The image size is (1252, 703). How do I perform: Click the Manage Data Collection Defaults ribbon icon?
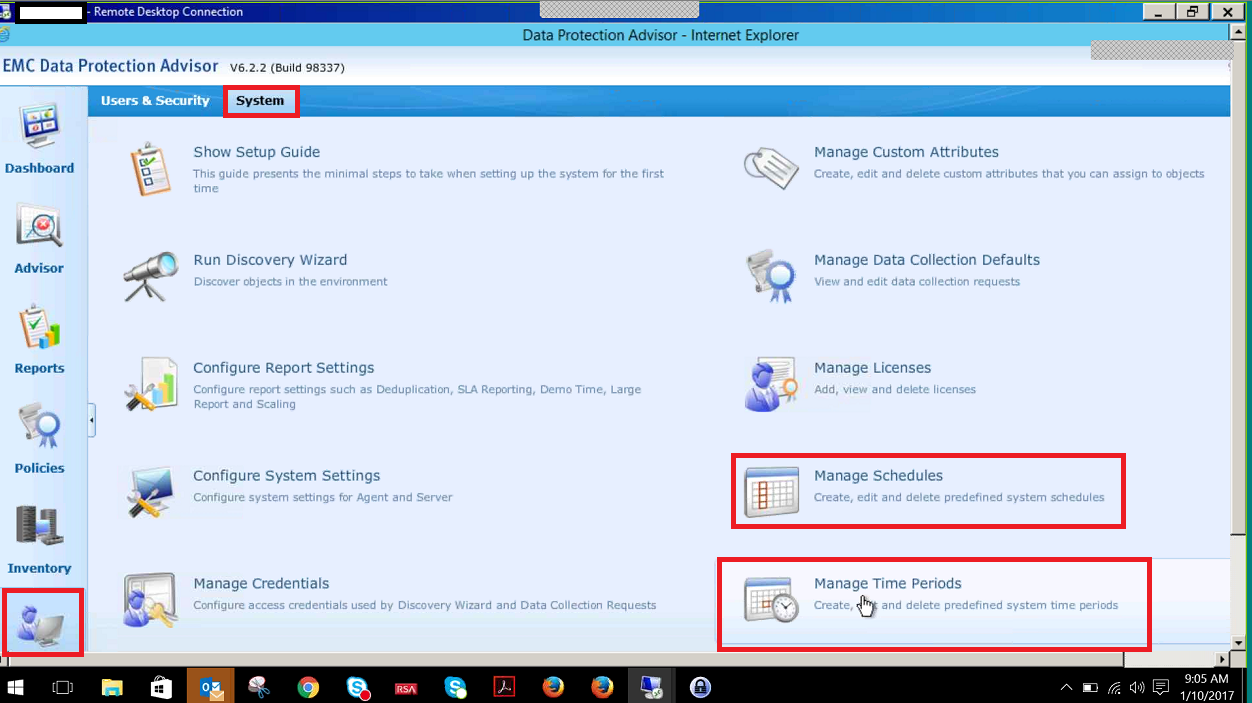771,276
